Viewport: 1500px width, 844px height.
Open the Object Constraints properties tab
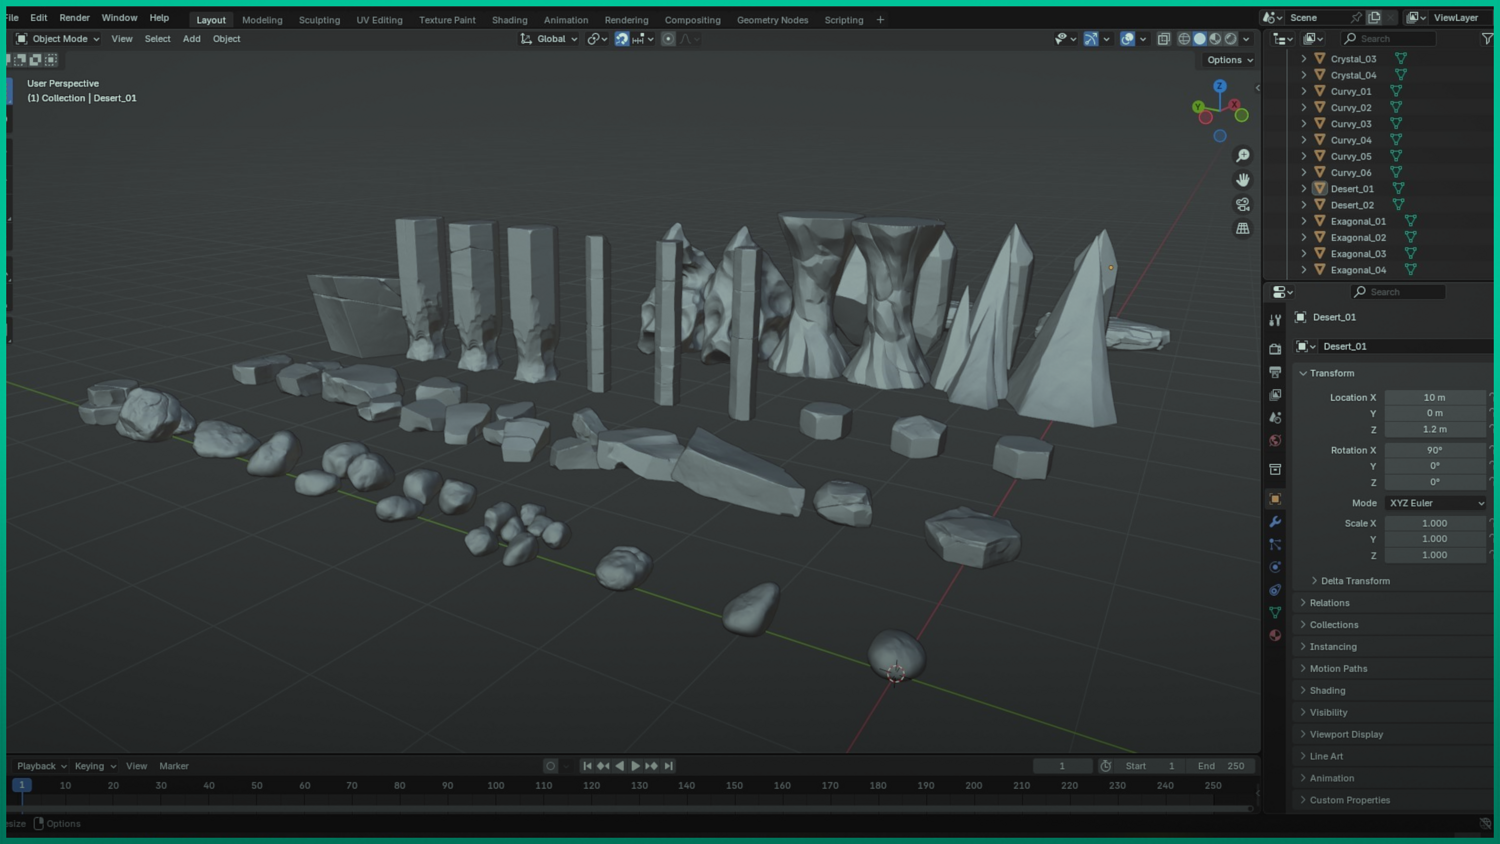1275,590
